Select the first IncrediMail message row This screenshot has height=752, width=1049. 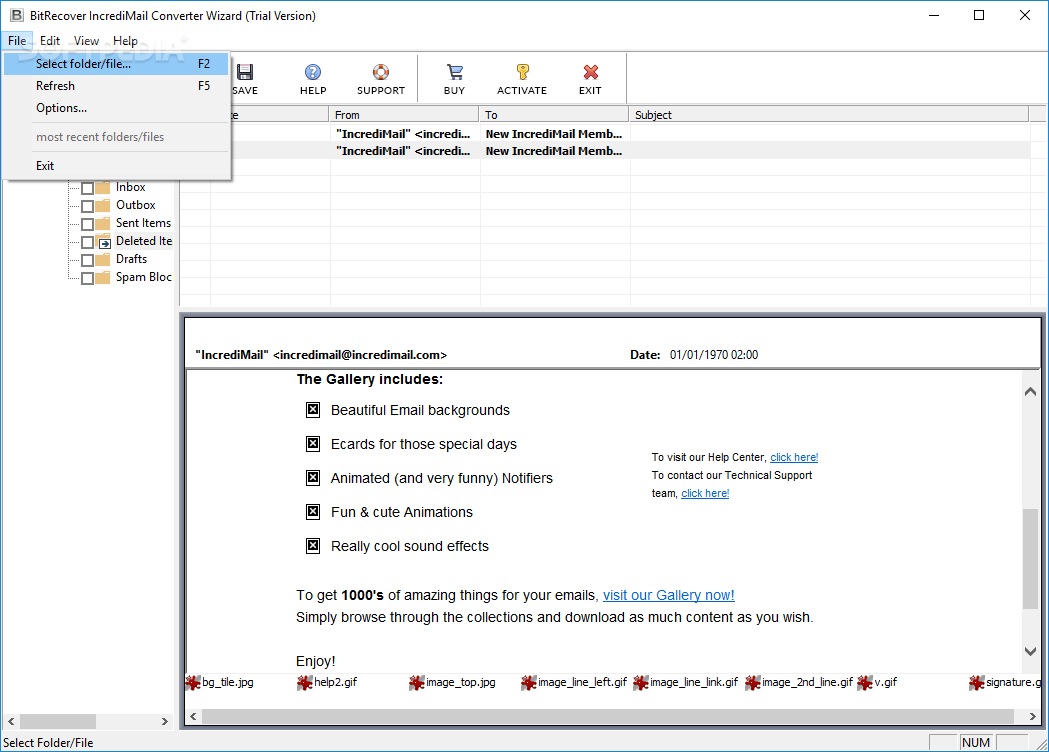click(x=605, y=134)
